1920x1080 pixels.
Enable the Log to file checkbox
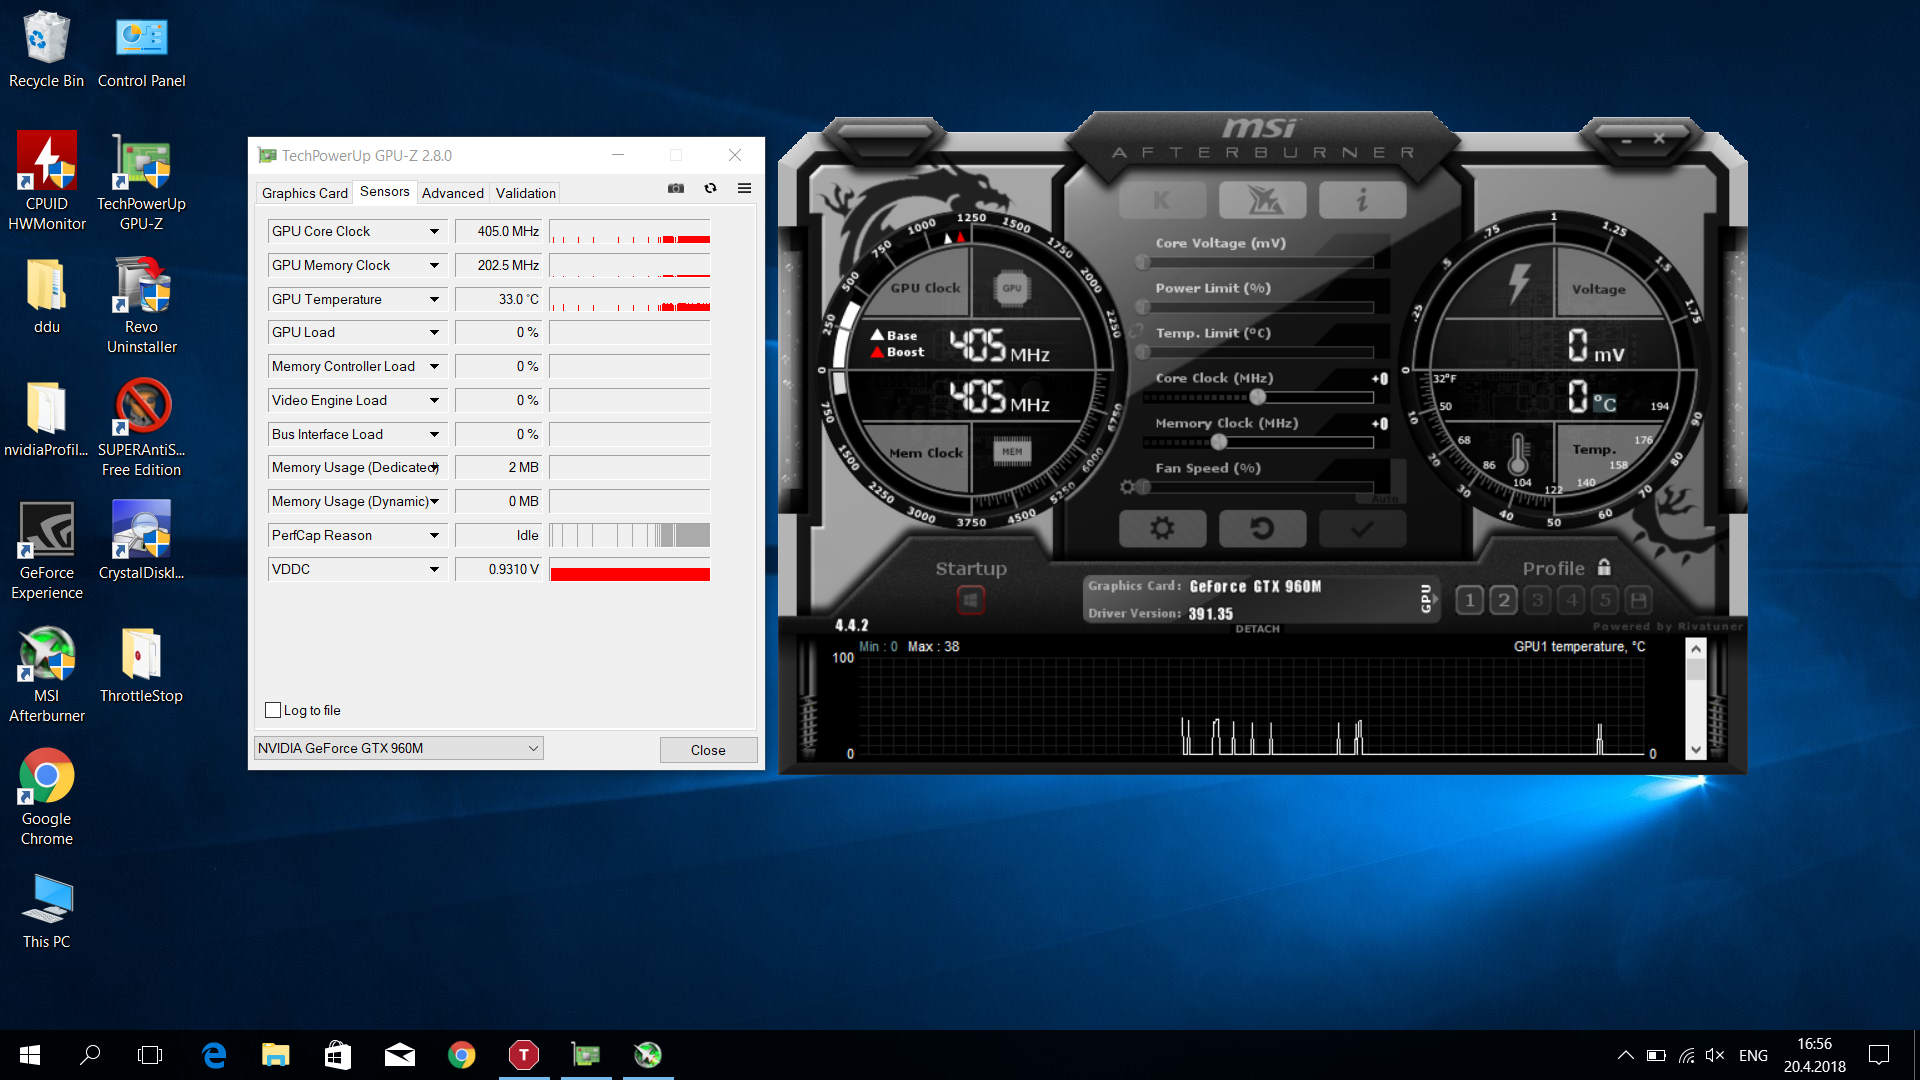click(x=273, y=710)
